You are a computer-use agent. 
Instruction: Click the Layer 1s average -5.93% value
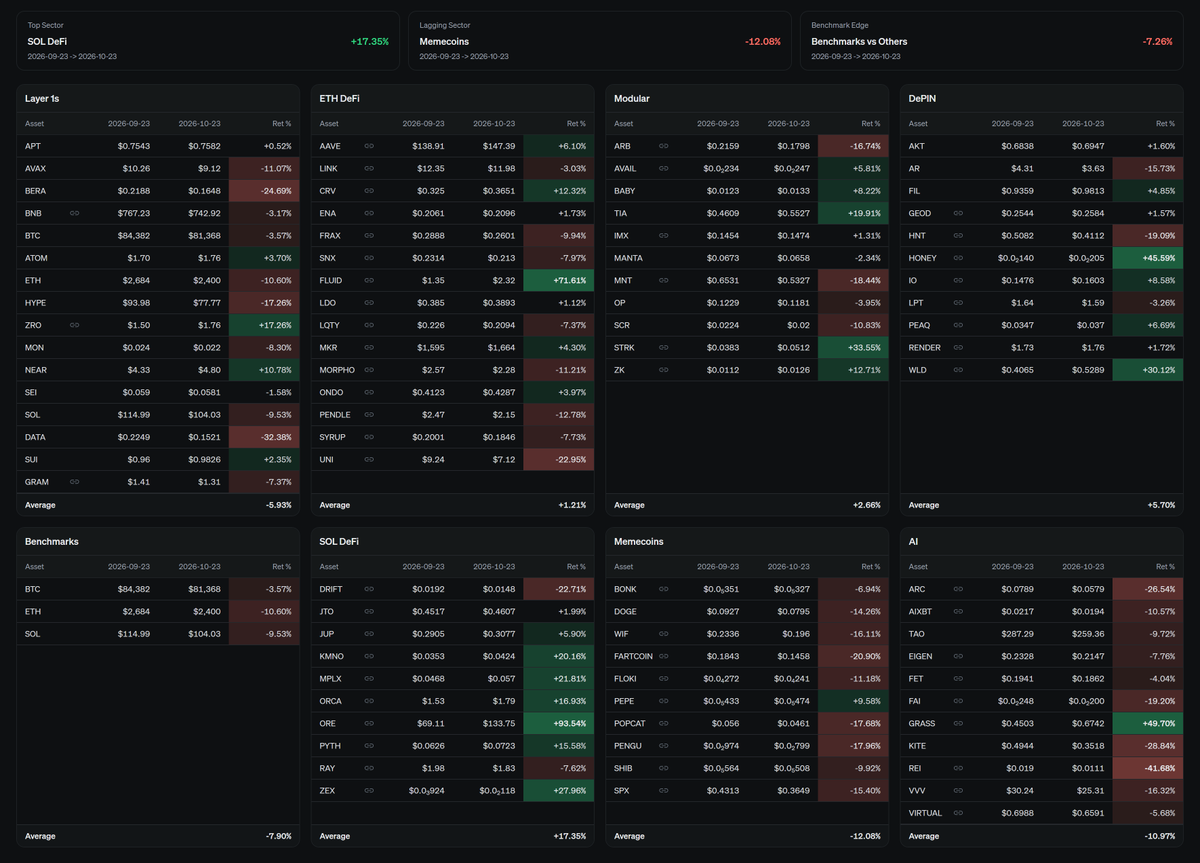[x=279, y=505]
